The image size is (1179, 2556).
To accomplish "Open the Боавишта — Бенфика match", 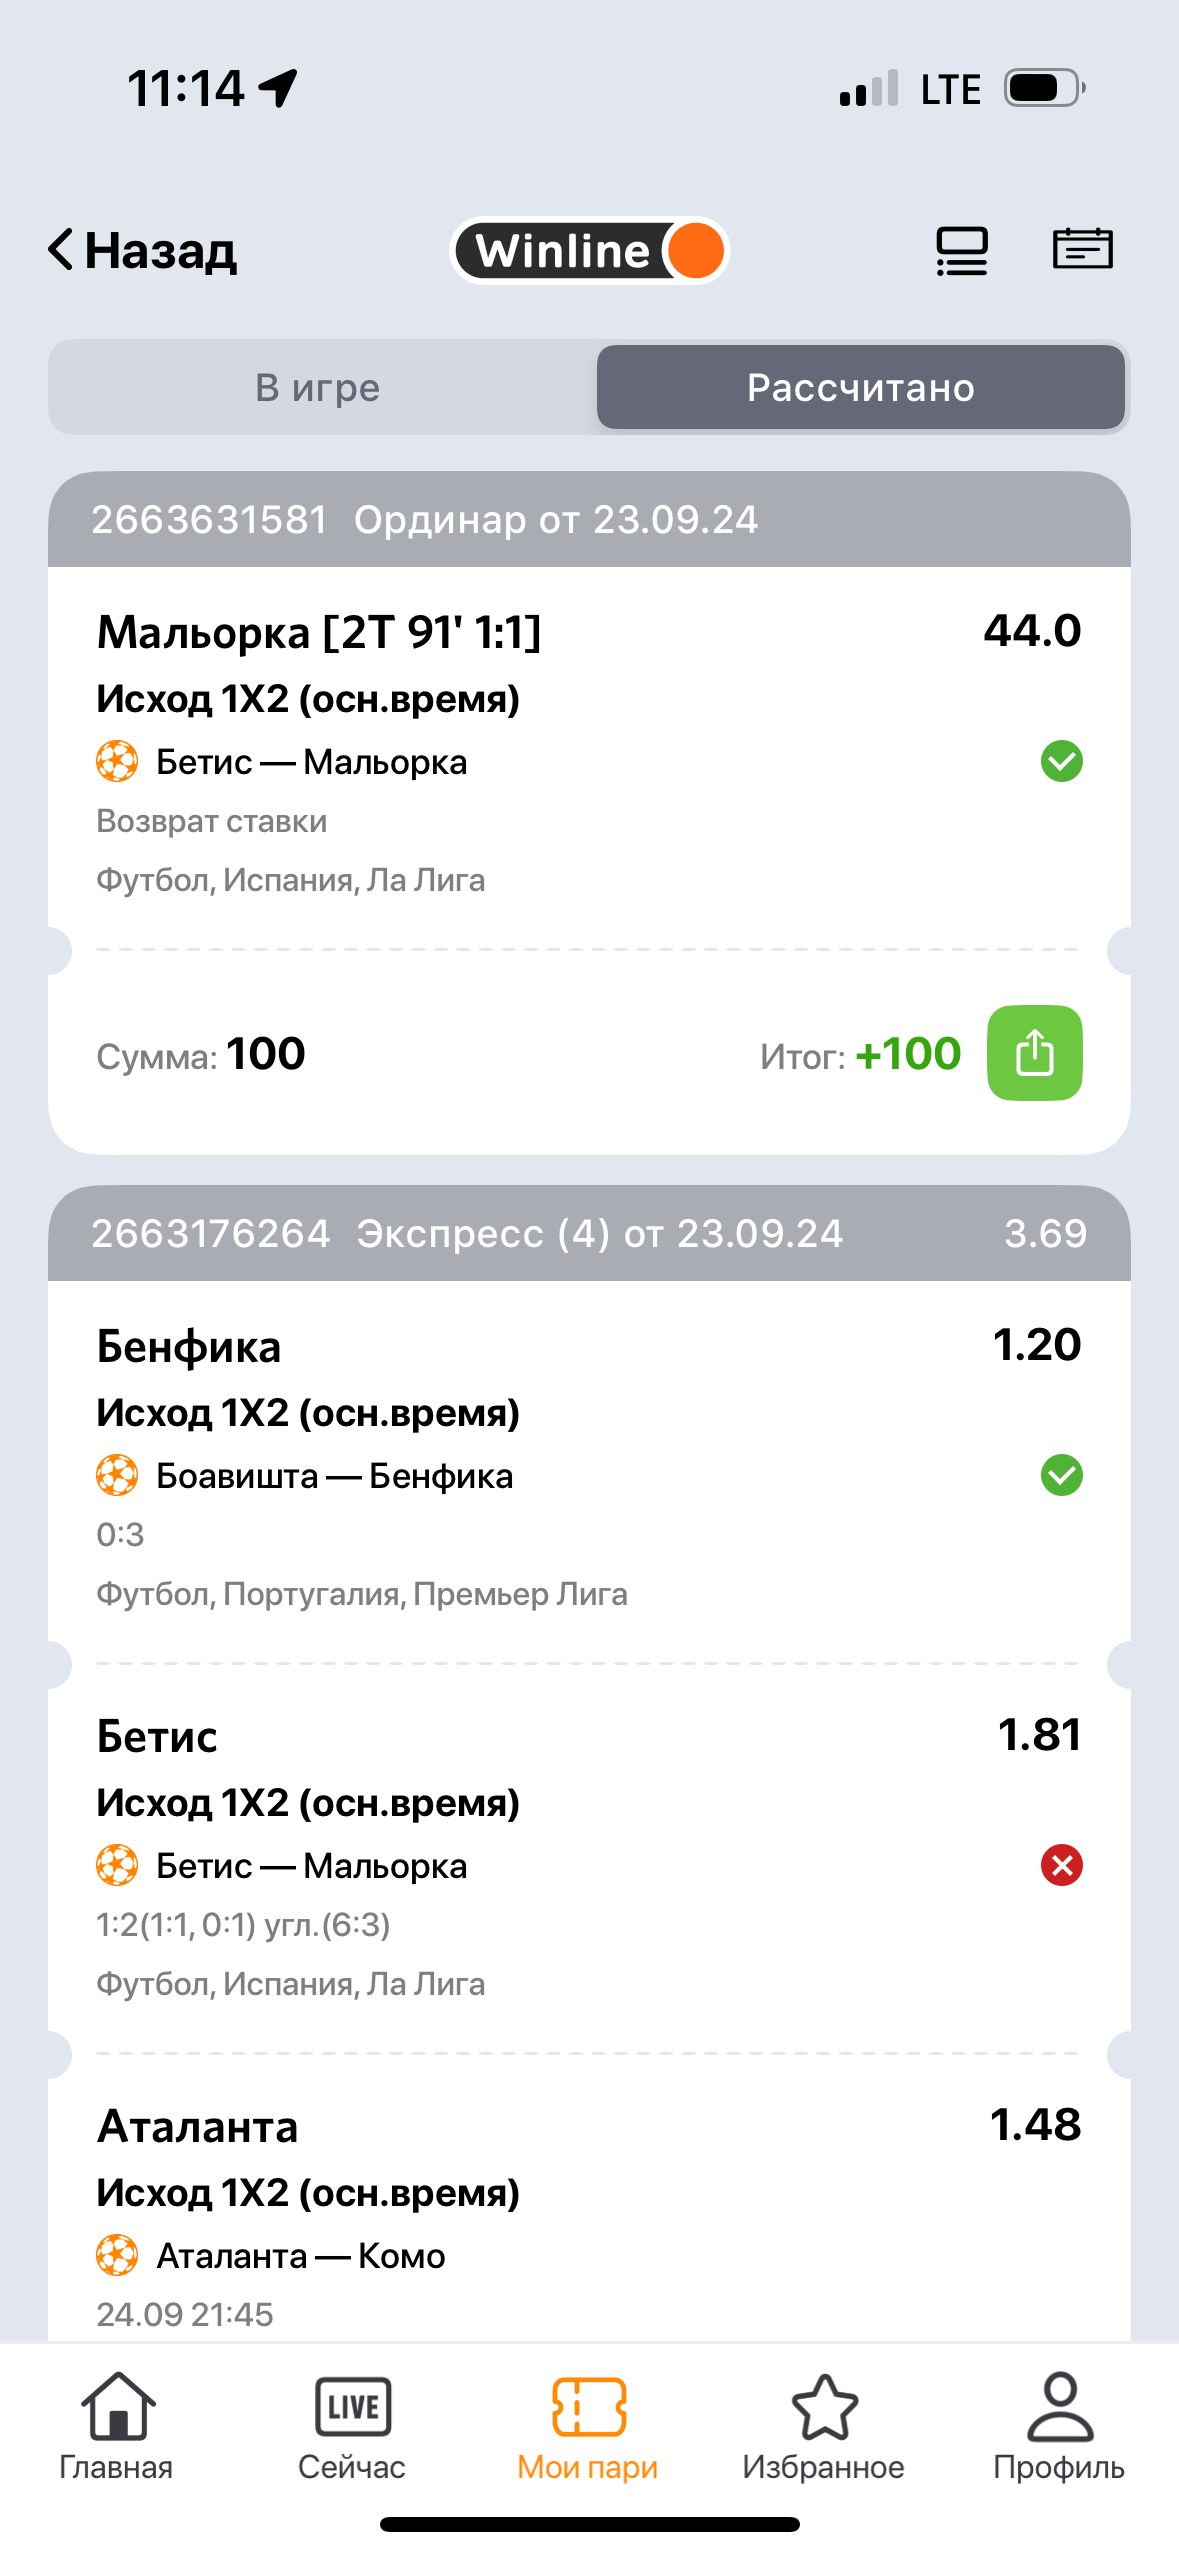I will (x=334, y=1477).
